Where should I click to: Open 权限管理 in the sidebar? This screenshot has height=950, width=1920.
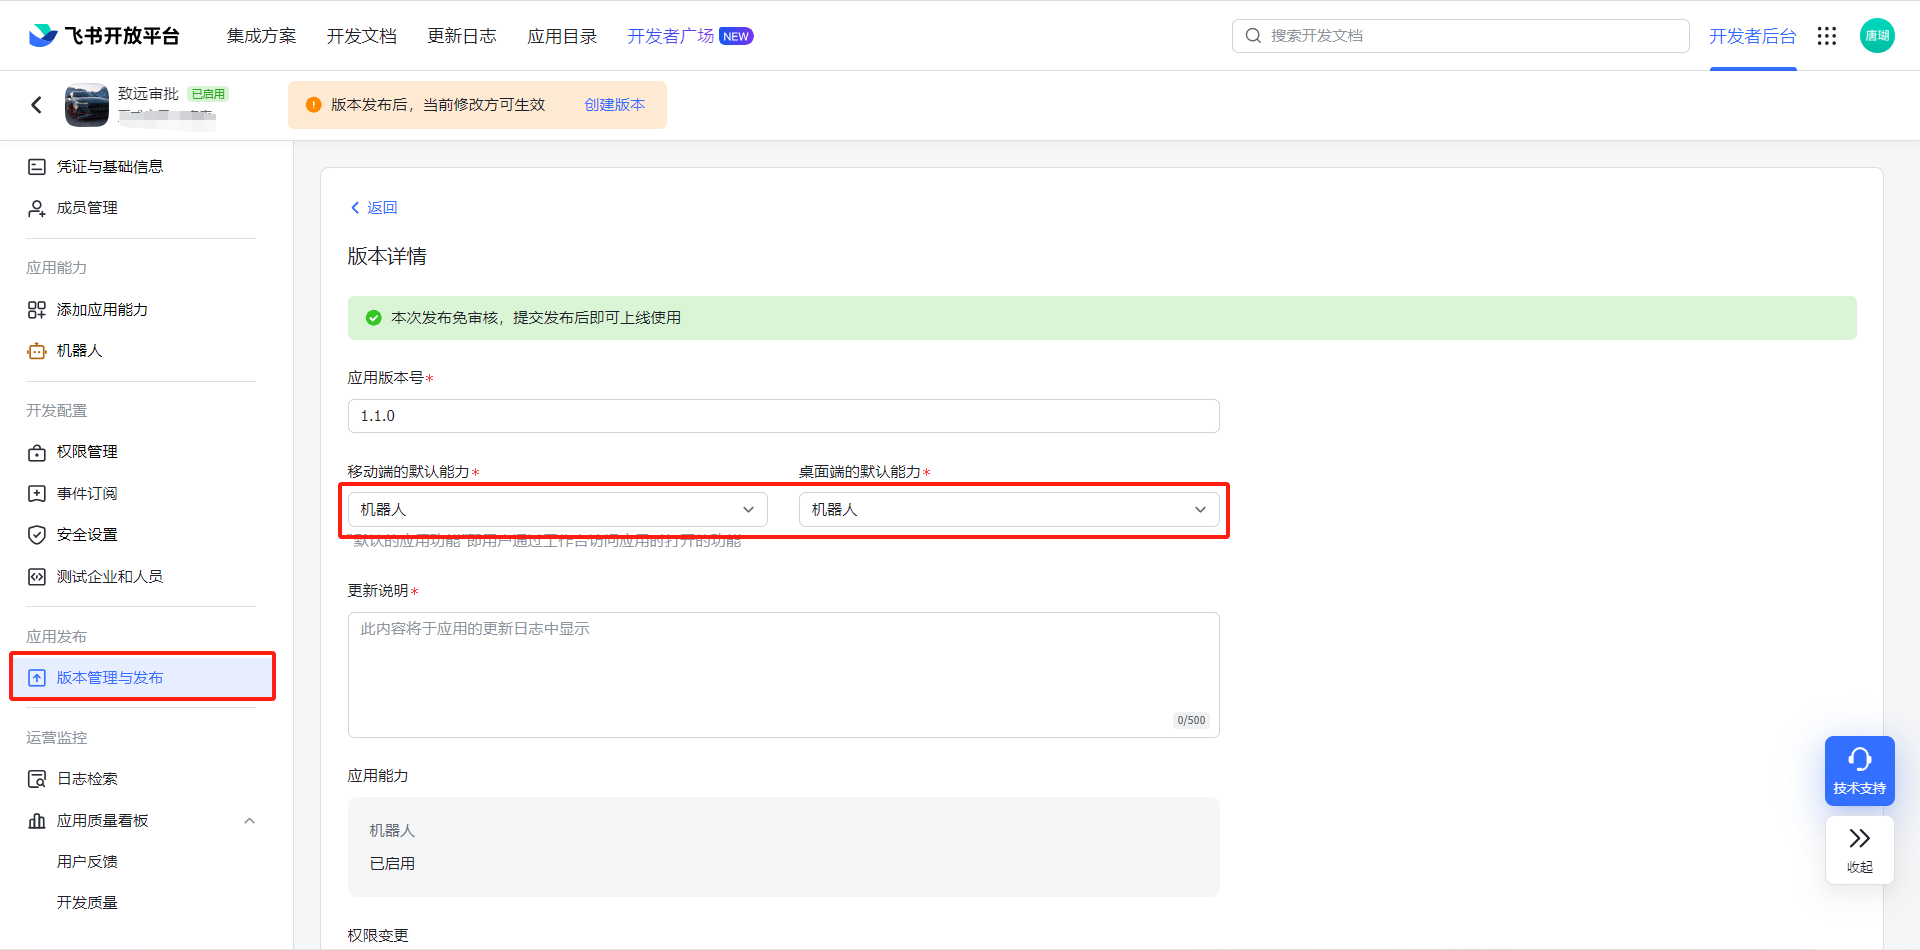86,452
